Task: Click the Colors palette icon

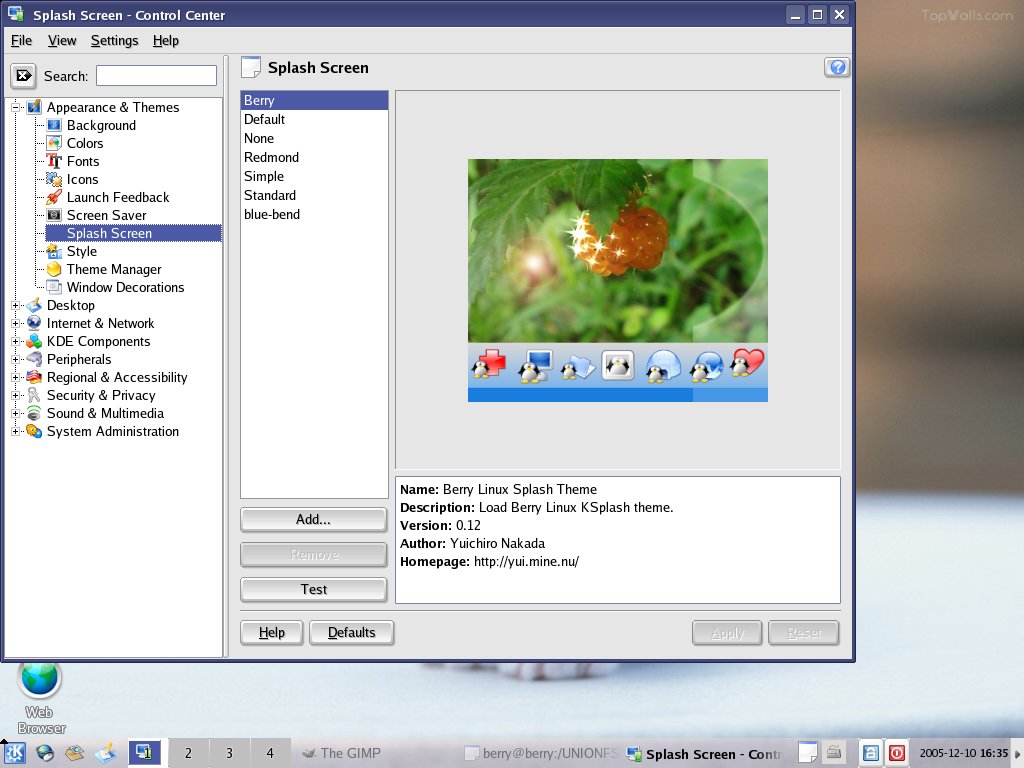Action: tap(54, 143)
